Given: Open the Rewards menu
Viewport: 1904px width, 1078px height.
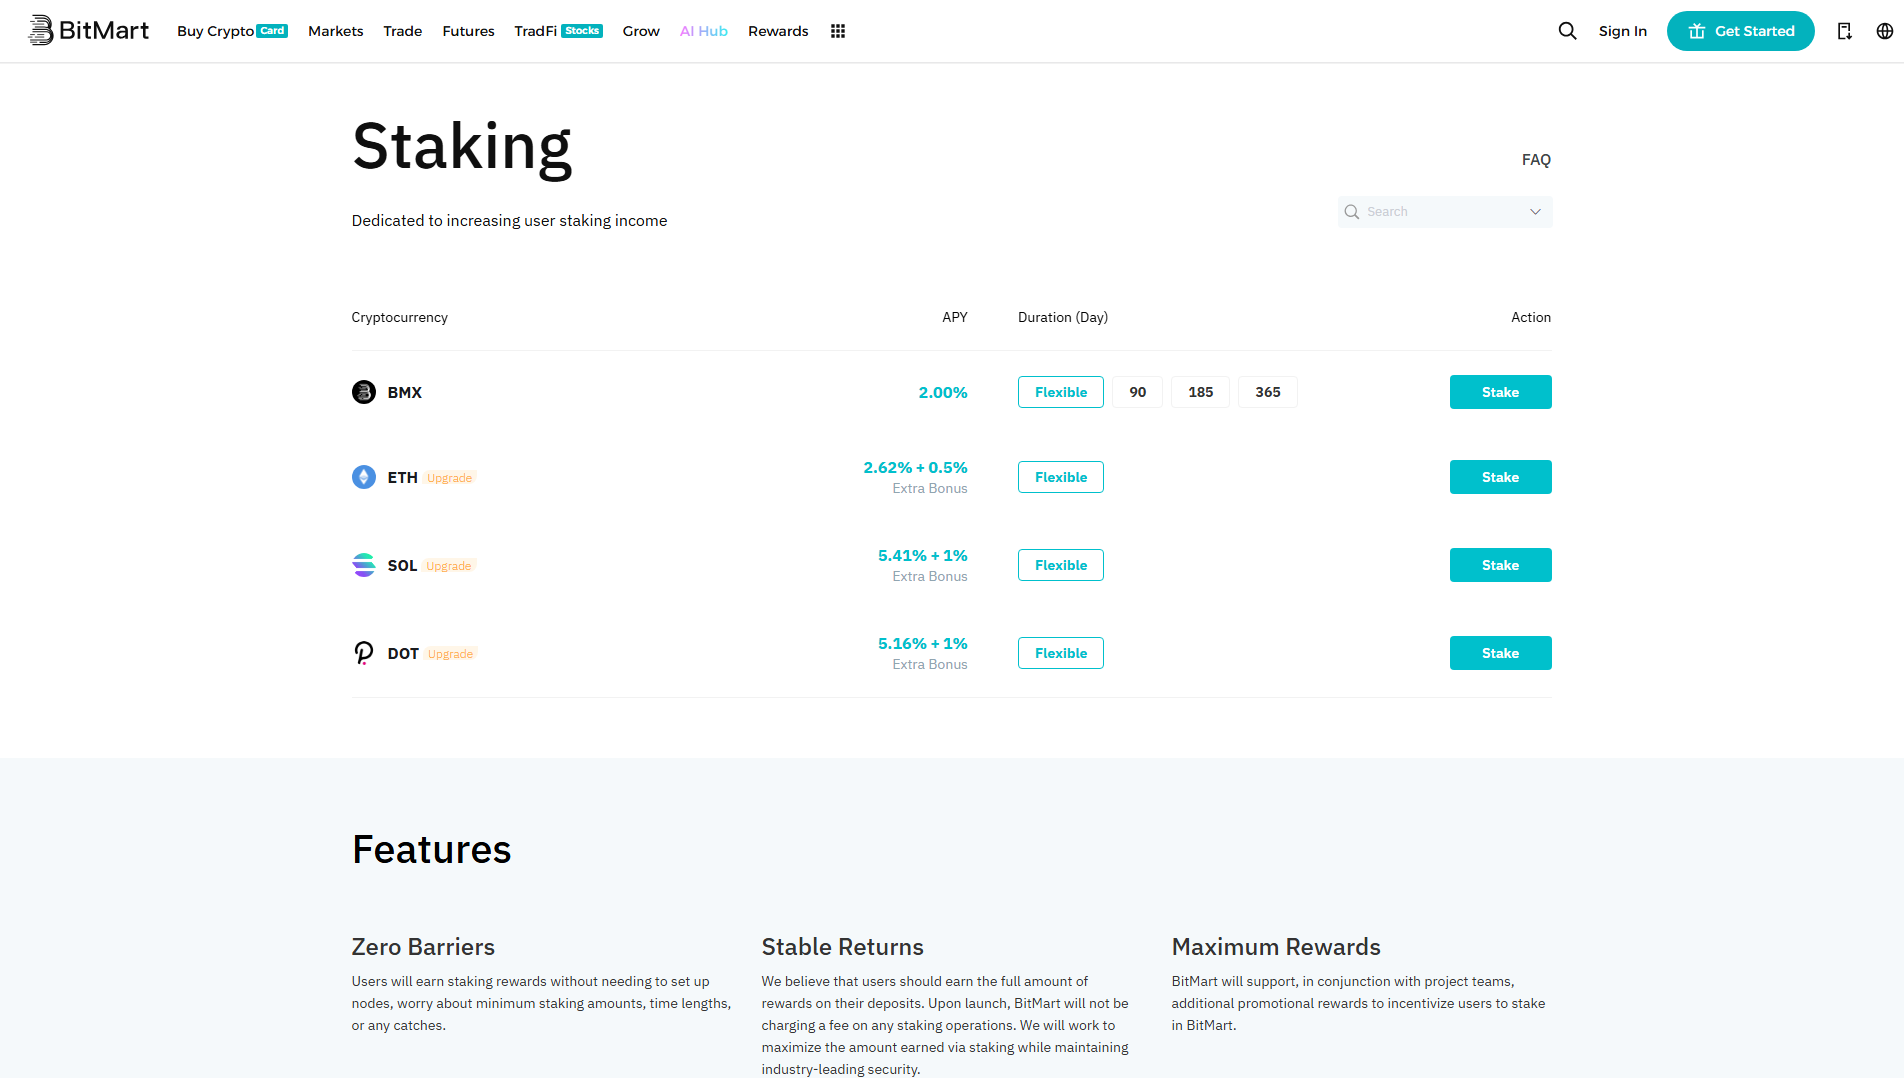Looking at the screenshot, I should (778, 31).
